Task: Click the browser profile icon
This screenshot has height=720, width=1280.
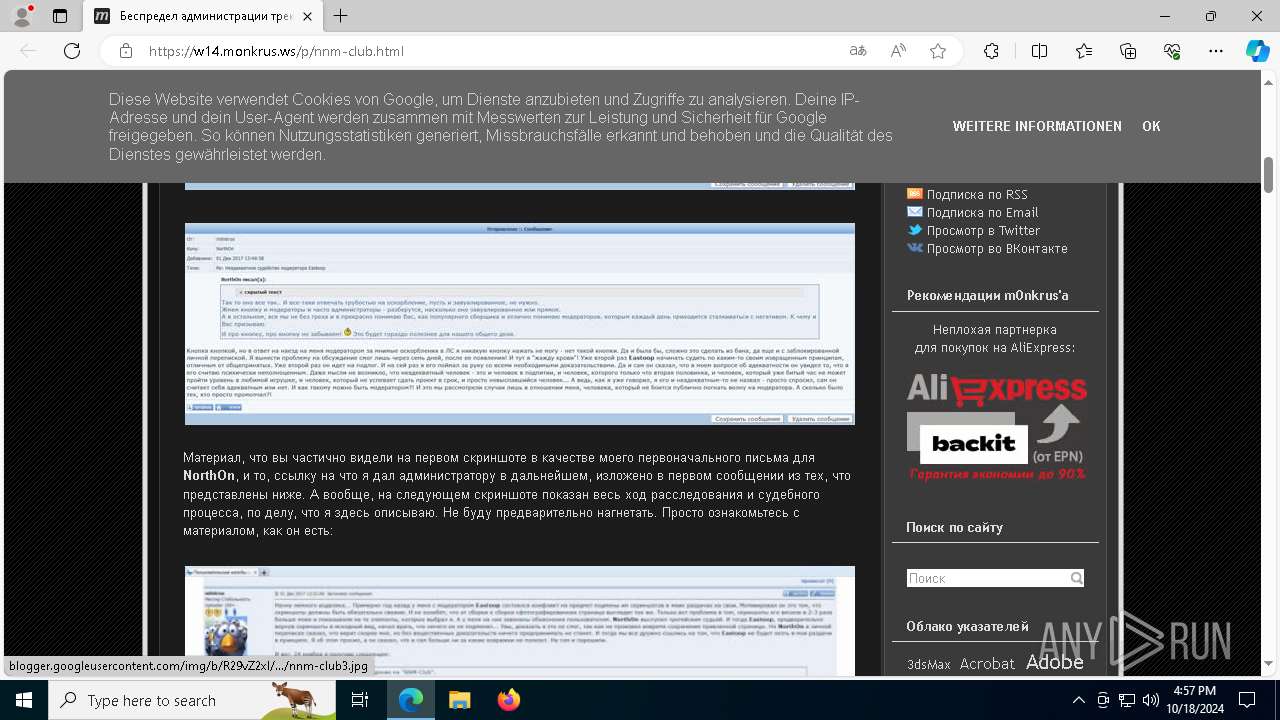Action: (22, 16)
